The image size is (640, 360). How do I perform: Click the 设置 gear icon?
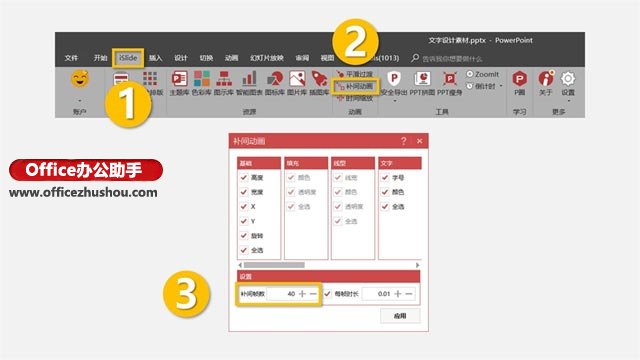click(x=568, y=79)
